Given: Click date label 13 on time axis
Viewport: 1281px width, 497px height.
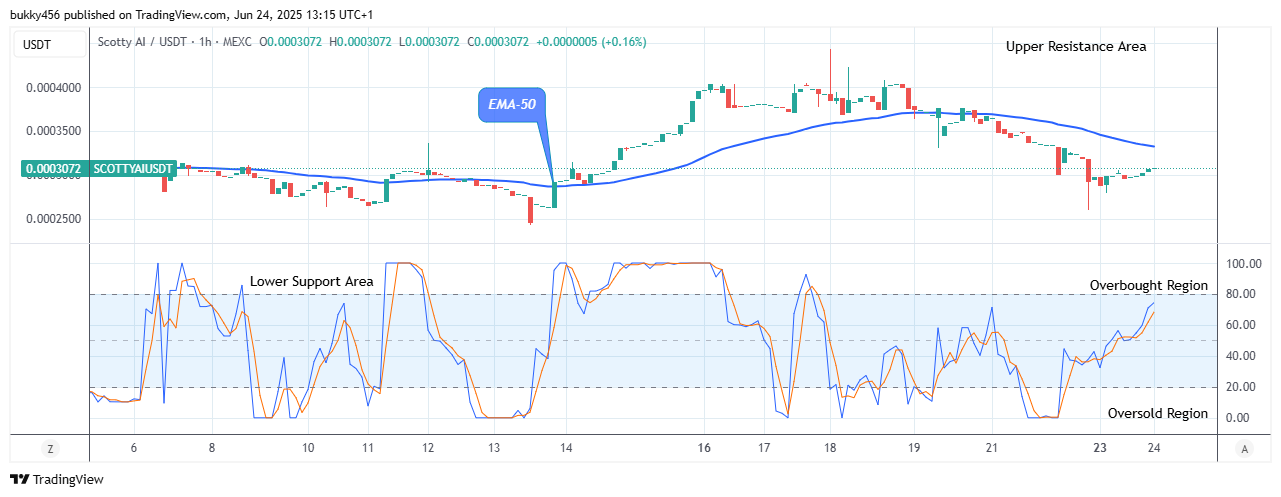Looking at the screenshot, I should [495, 448].
